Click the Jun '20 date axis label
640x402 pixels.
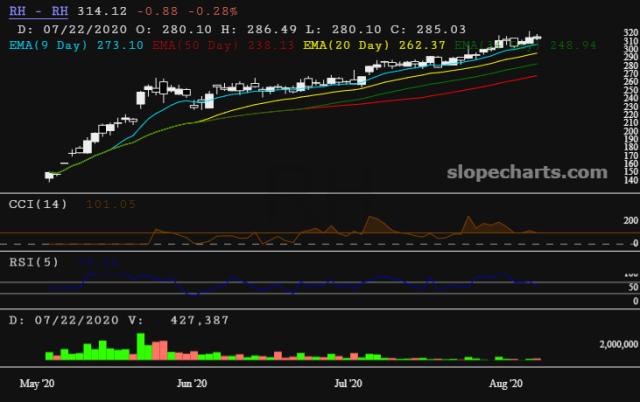(x=191, y=383)
